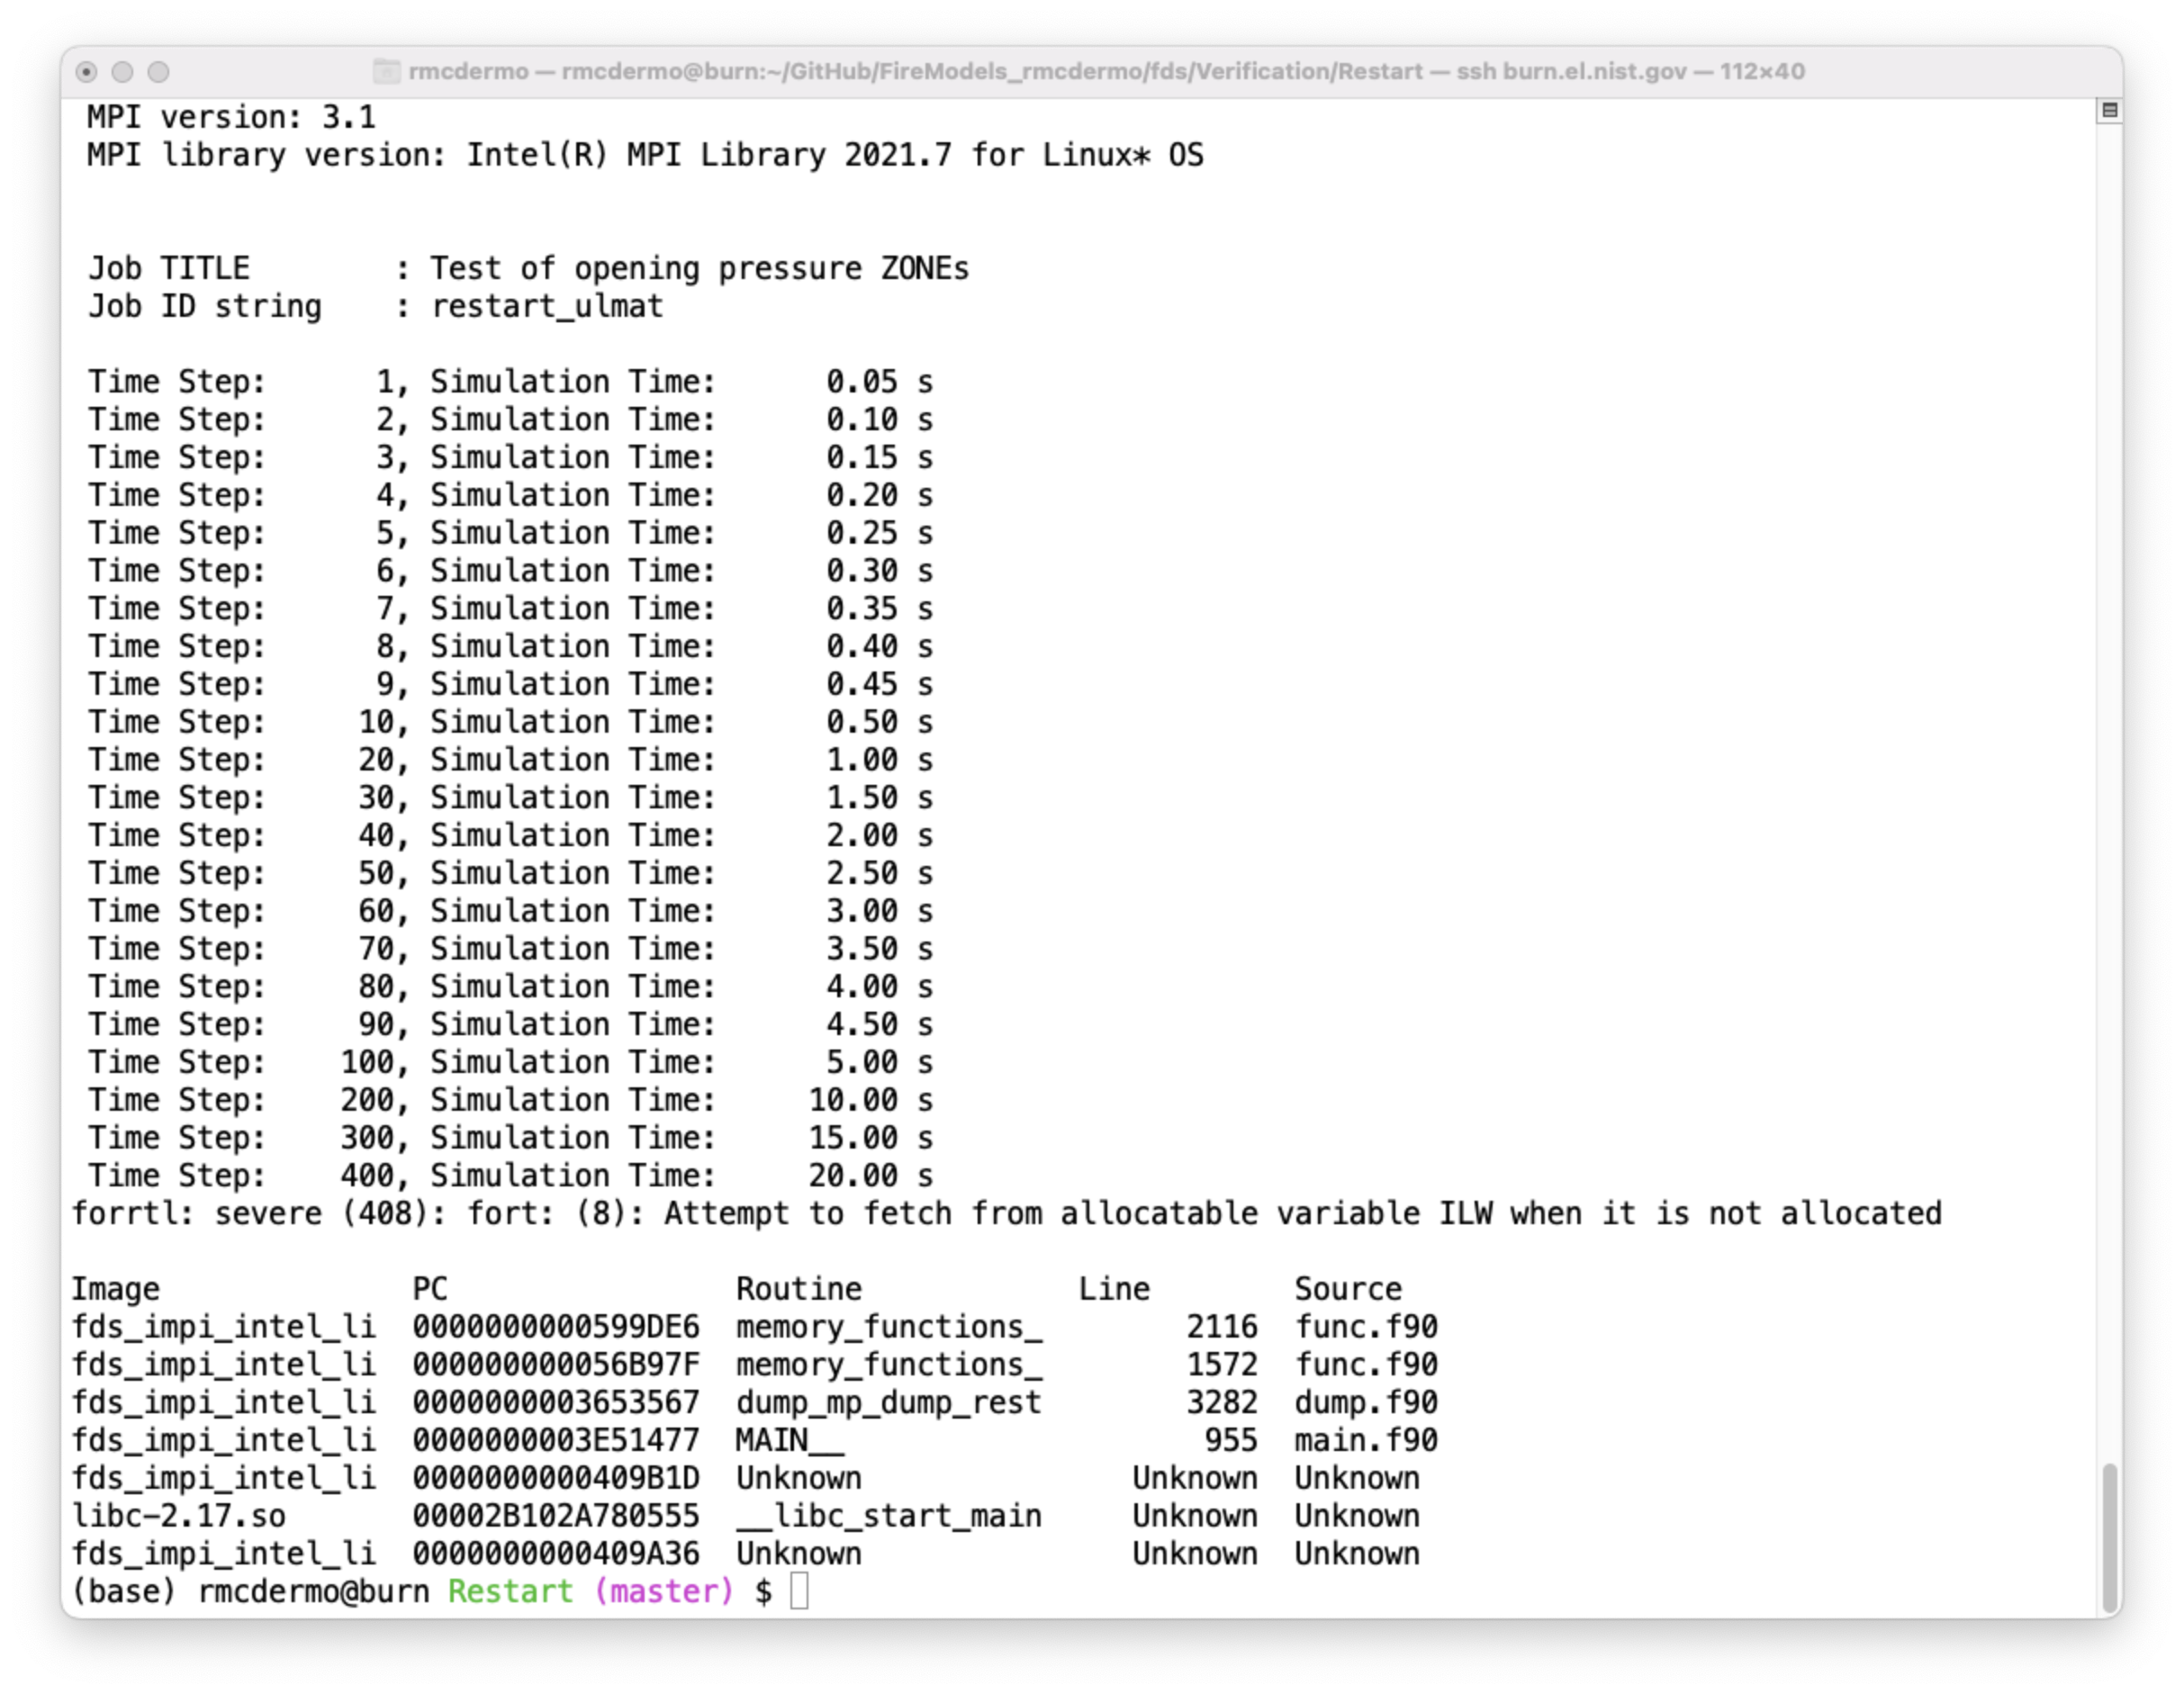Click the red close button
The width and height of the screenshot is (2184, 1694).
[89, 71]
